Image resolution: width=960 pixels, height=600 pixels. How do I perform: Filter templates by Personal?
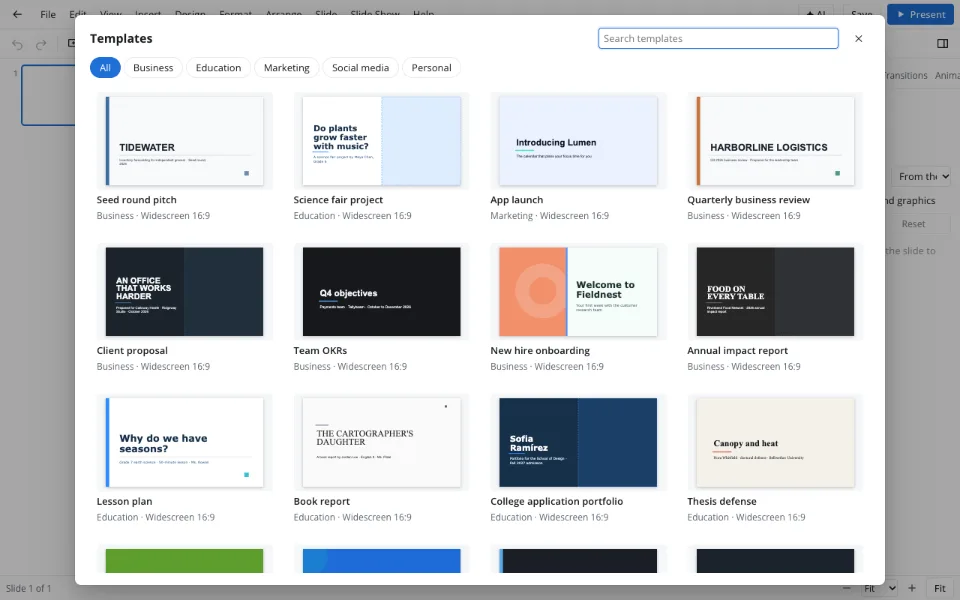(431, 67)
